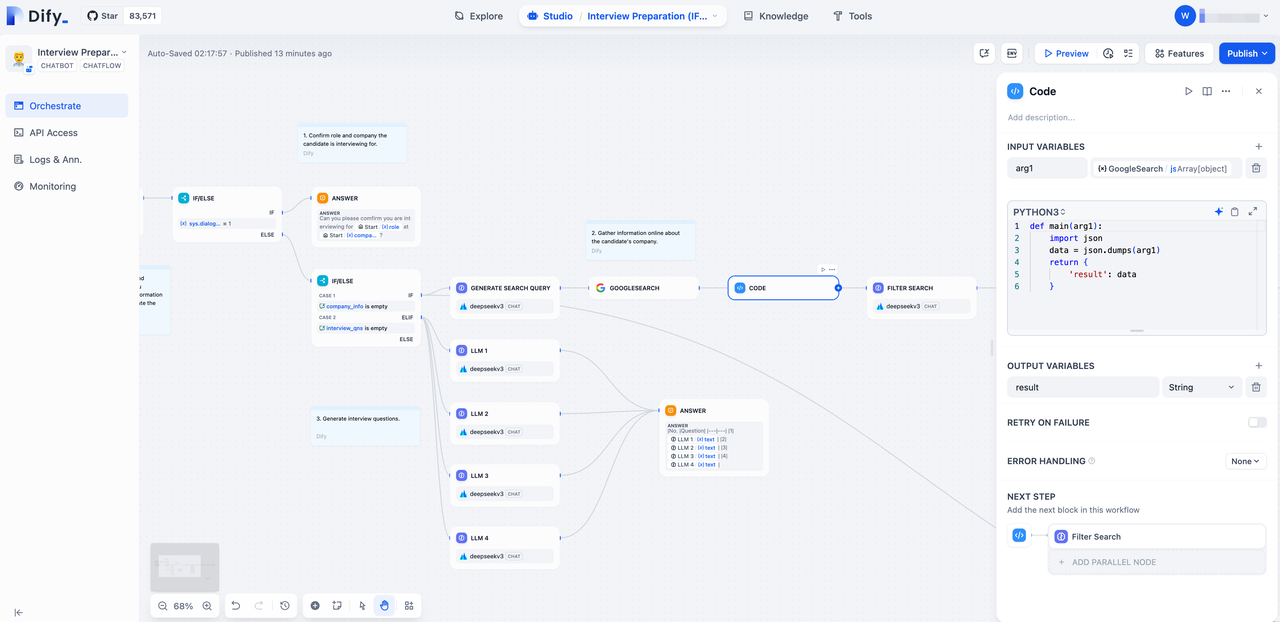Screen dimensions: 1280x622
Task: Activate the hand mode pan tool
Action: tap(385, 606)
